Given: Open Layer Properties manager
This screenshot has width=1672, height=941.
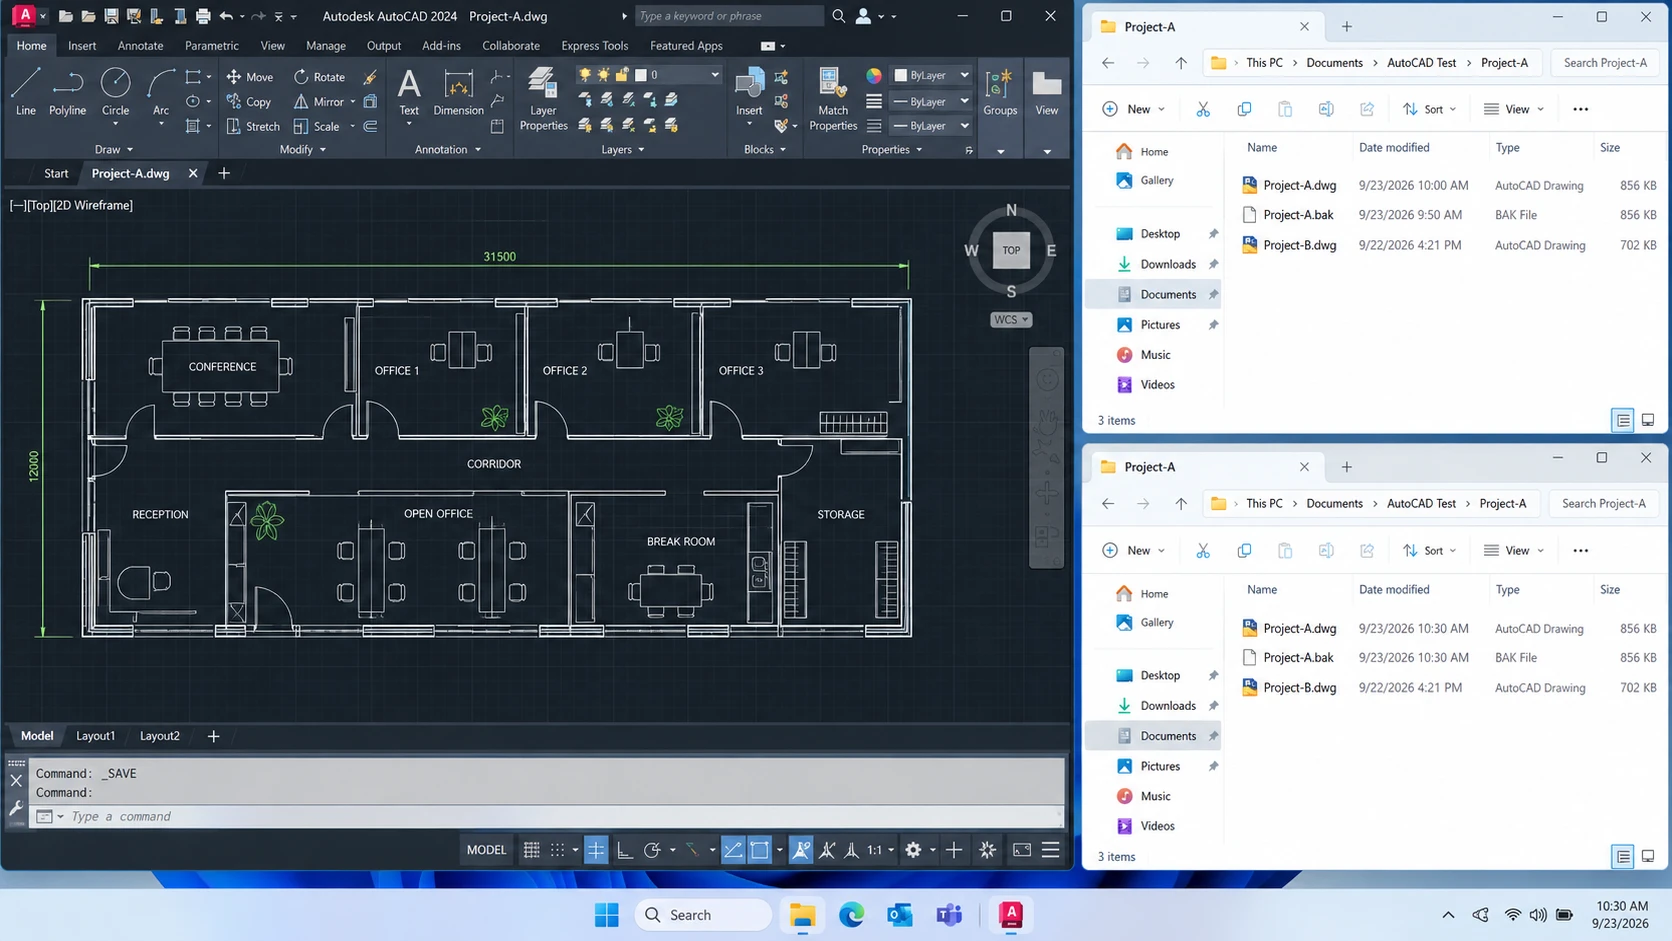Looking at the screenshot, I should tap(543, 99).
